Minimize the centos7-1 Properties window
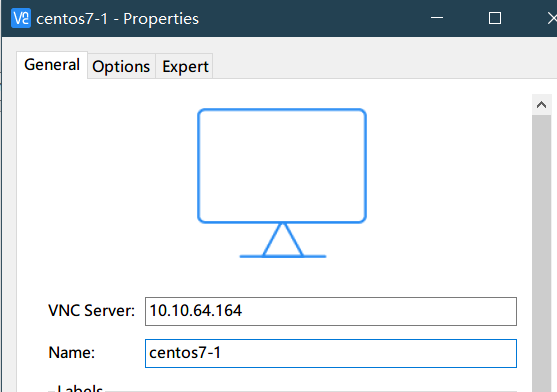This screenshot has width=557, height=392. click(x=437, y=18)
